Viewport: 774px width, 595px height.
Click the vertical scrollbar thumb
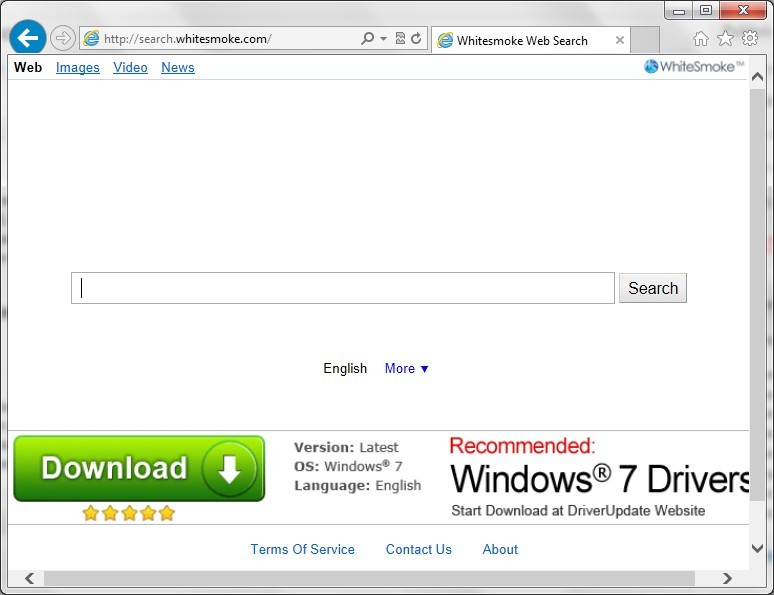point(757,295)
